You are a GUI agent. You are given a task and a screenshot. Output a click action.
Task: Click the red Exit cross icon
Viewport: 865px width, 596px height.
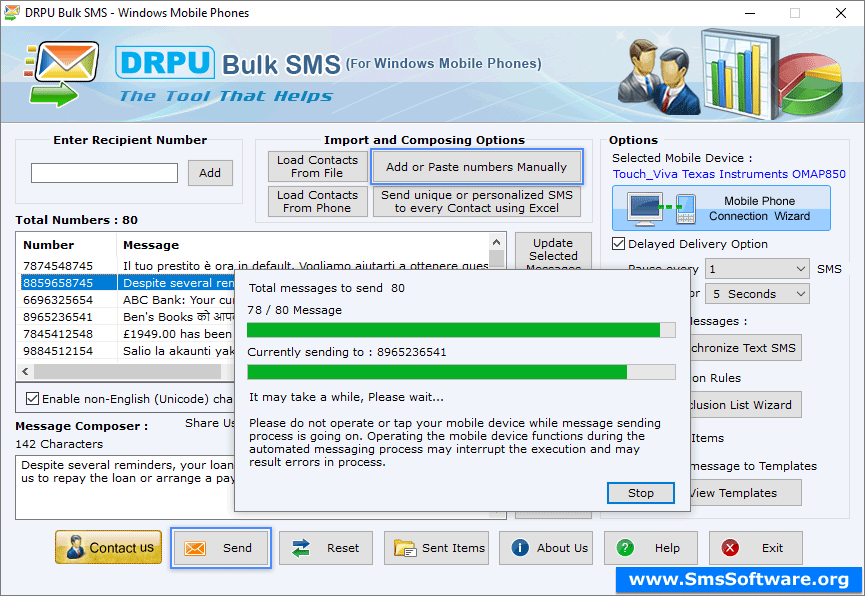[730, 548]
